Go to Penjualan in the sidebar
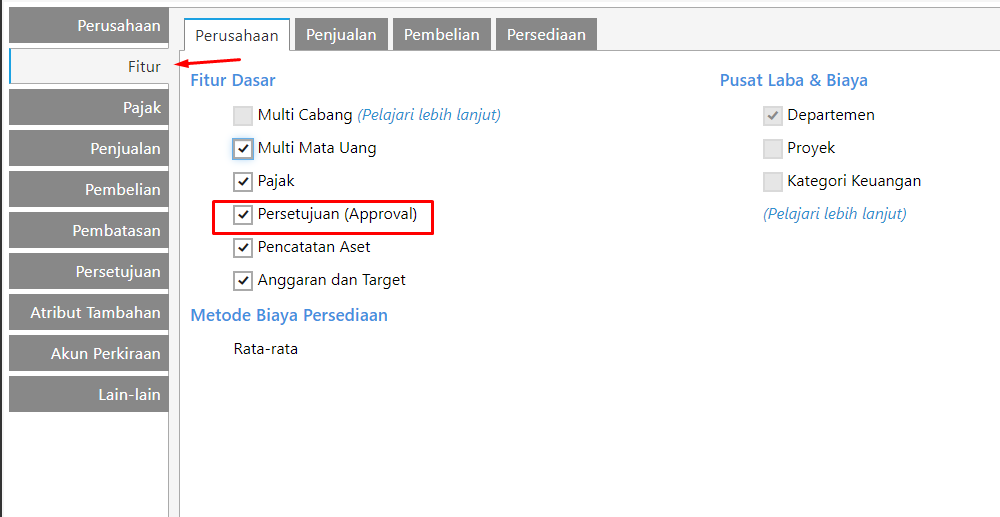The image size is (1000, 517). (89, 149)
